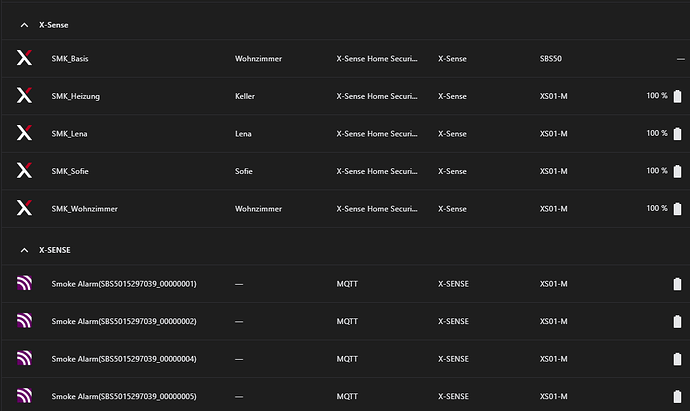Click MQTT icon for Smoke Alarm ending 00000001

point(24,283)
